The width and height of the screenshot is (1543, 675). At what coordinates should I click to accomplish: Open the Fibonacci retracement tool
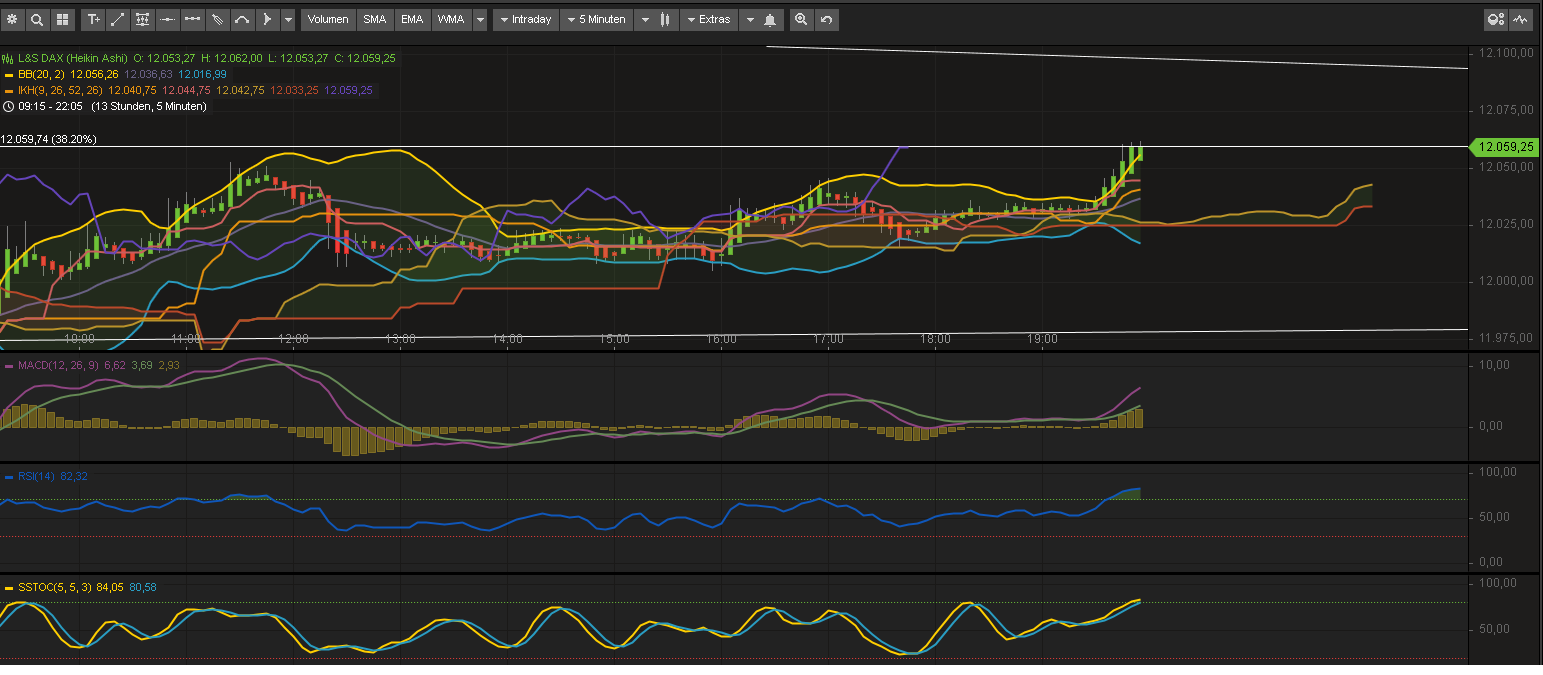tap(143, 19)
